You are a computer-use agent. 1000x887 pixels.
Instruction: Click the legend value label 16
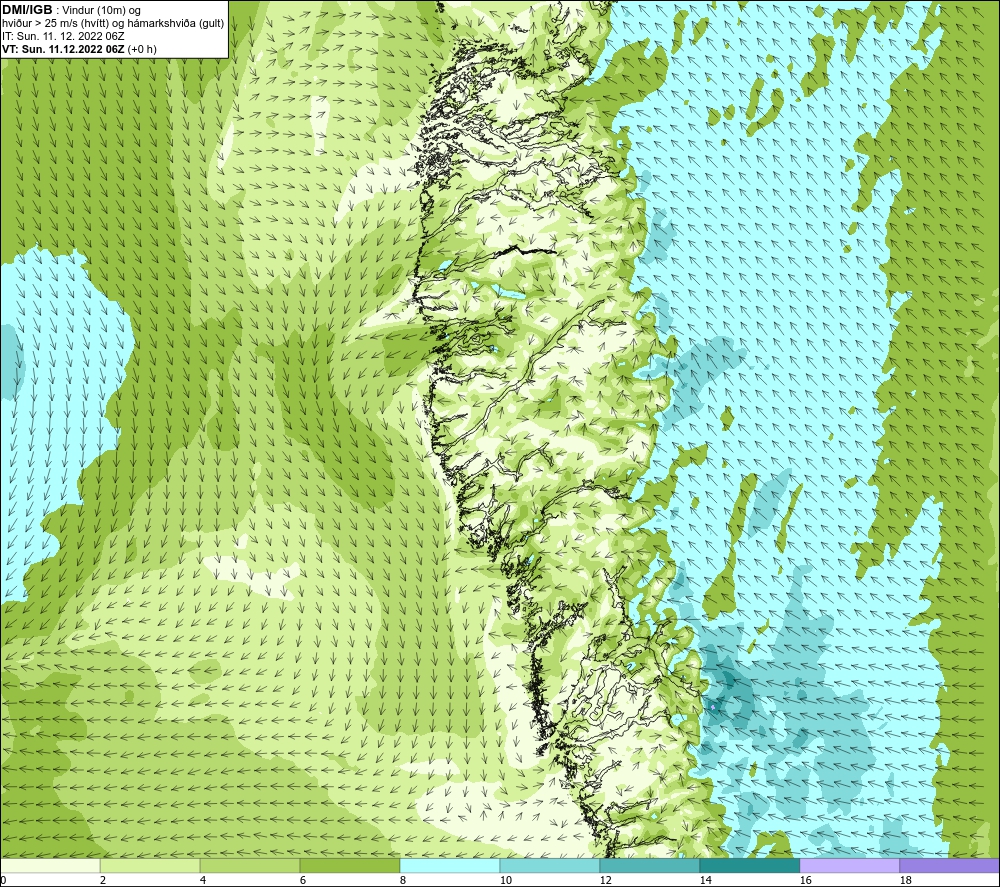[x=805, y=881]
